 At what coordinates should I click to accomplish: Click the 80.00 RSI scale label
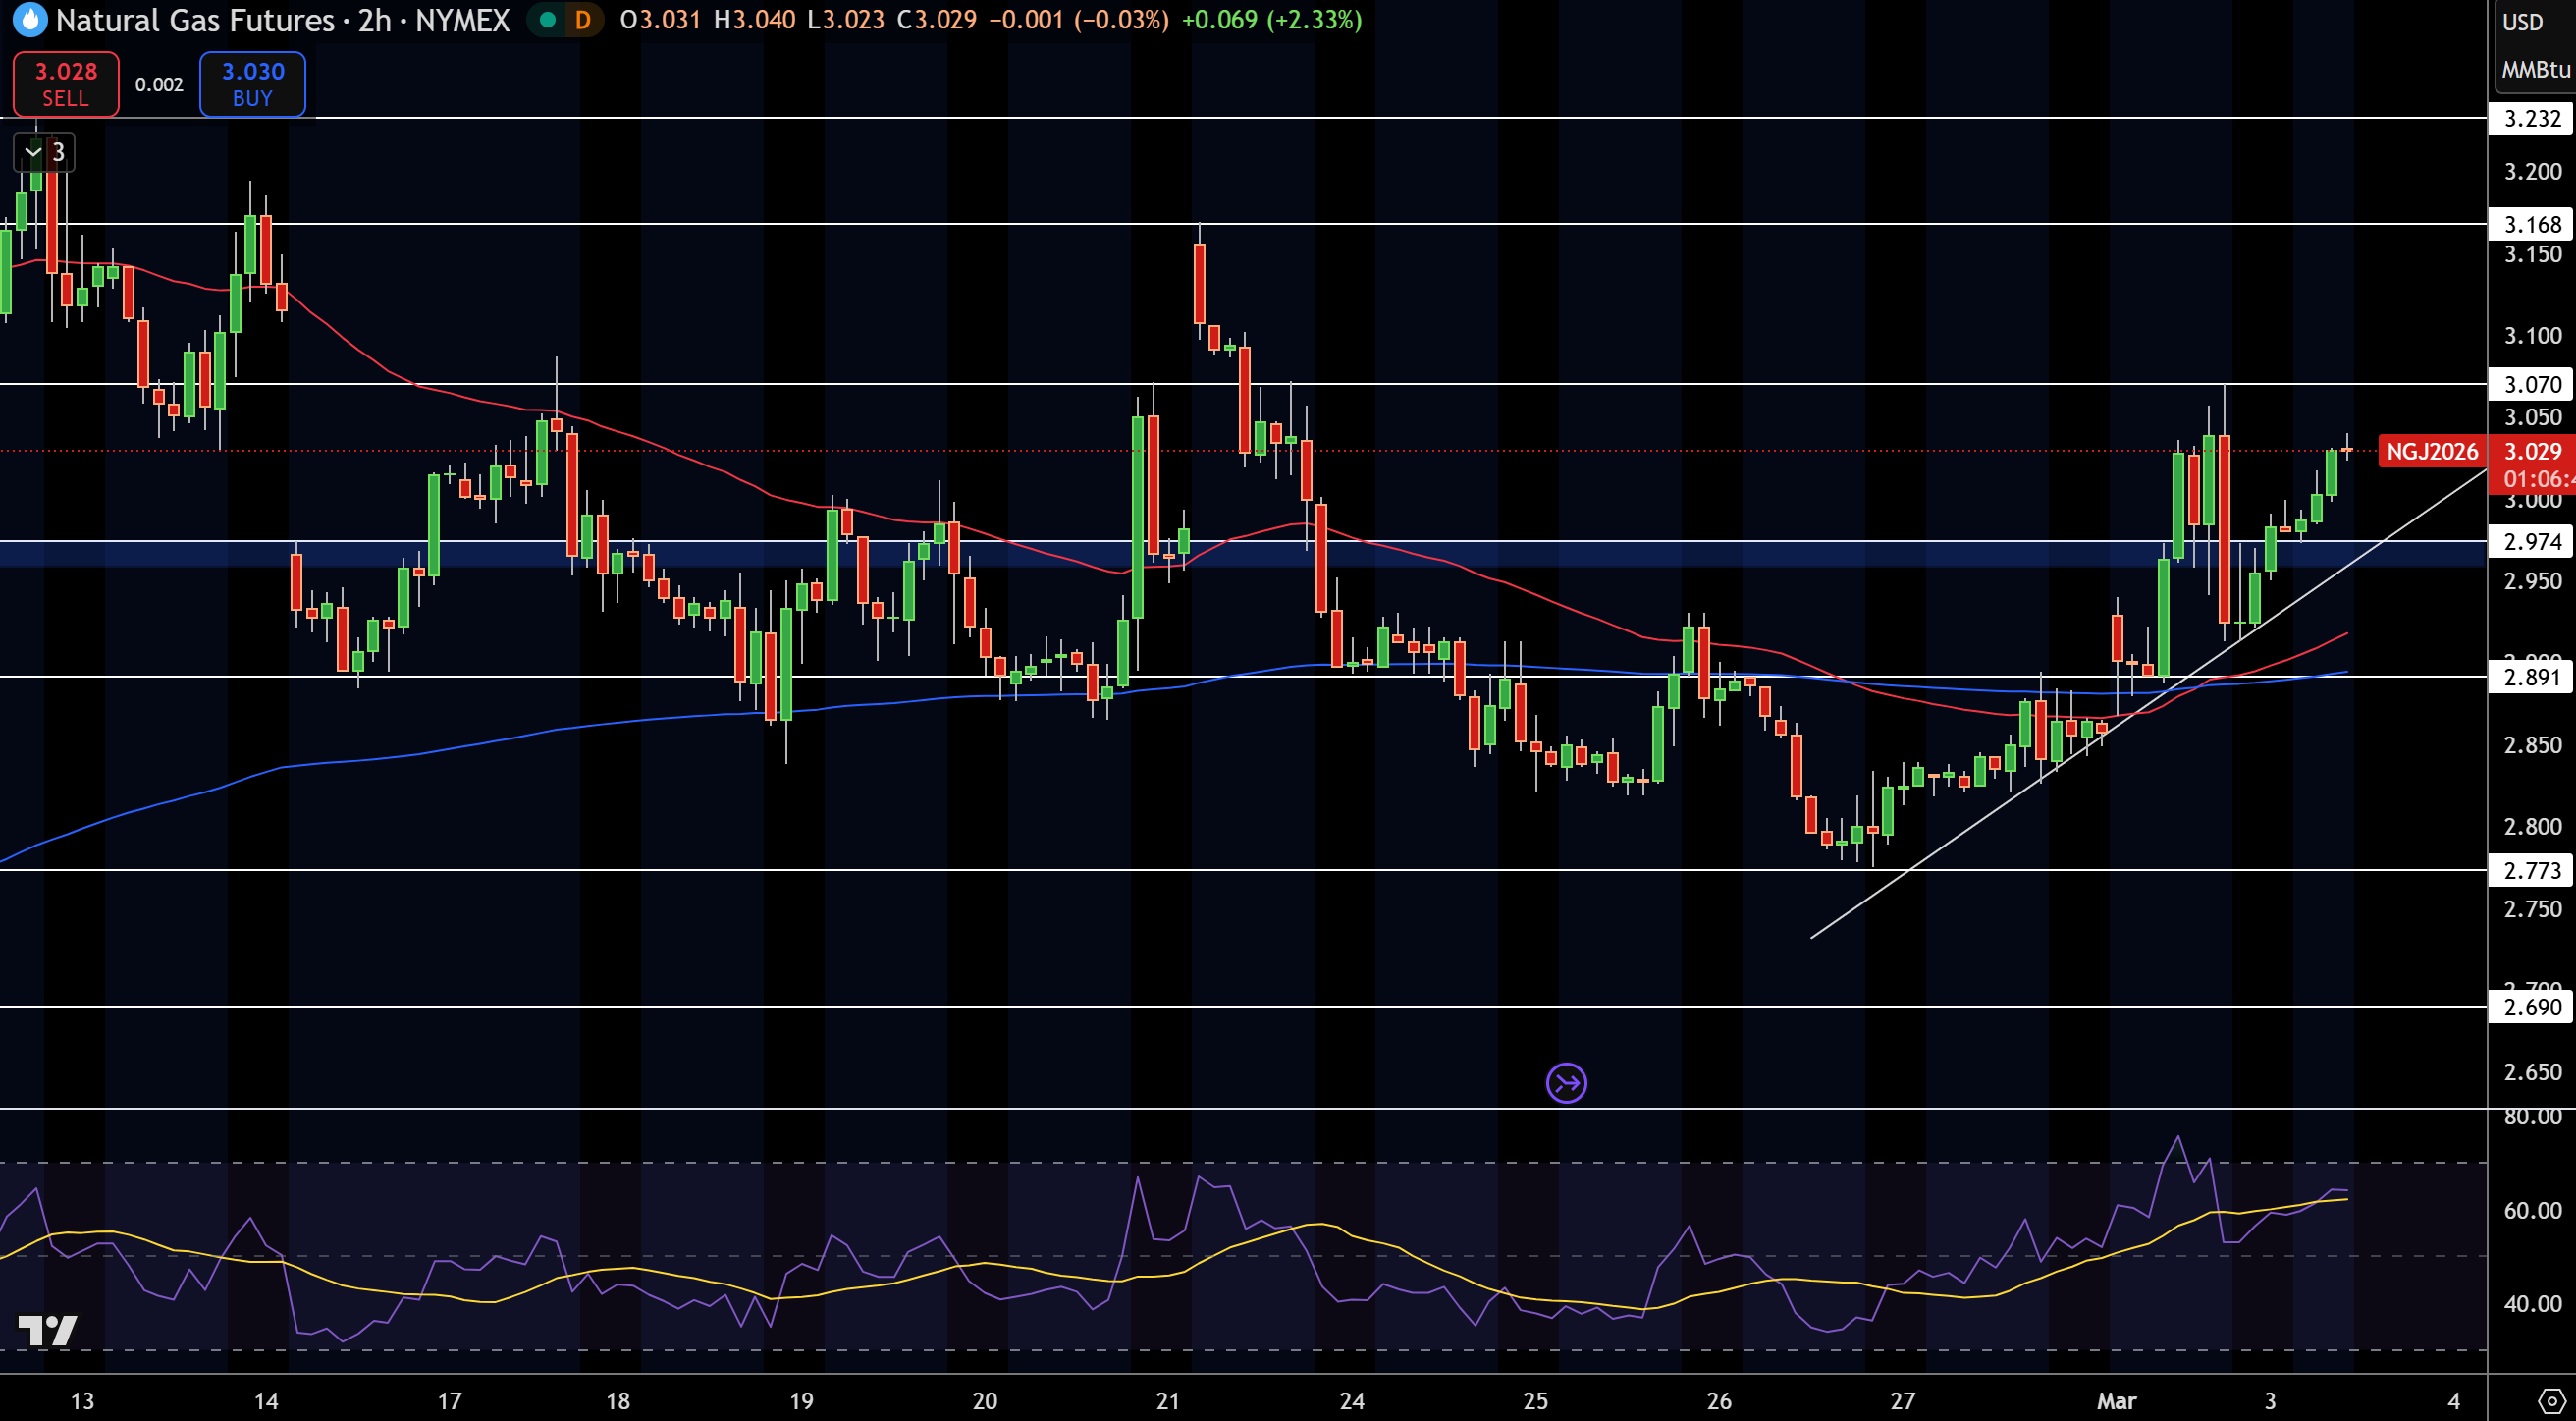2532,1117
